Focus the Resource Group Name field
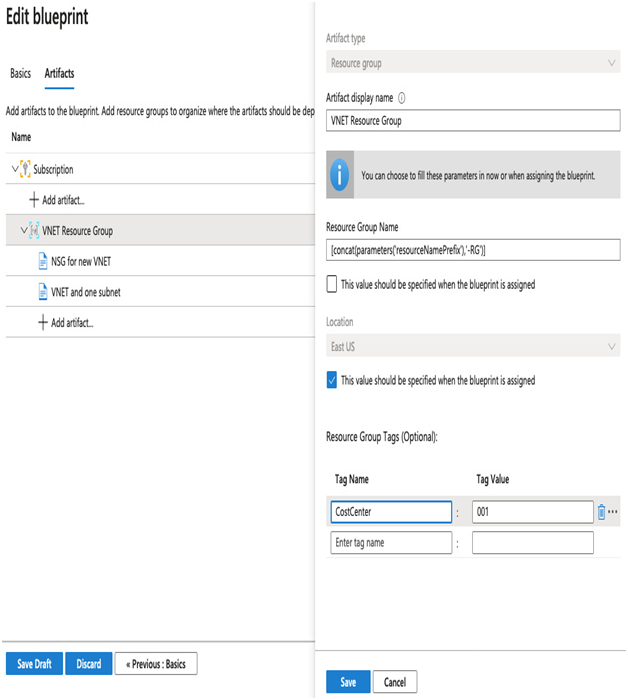The width and height of the screenshot is (628, 700). pos(473,250)
